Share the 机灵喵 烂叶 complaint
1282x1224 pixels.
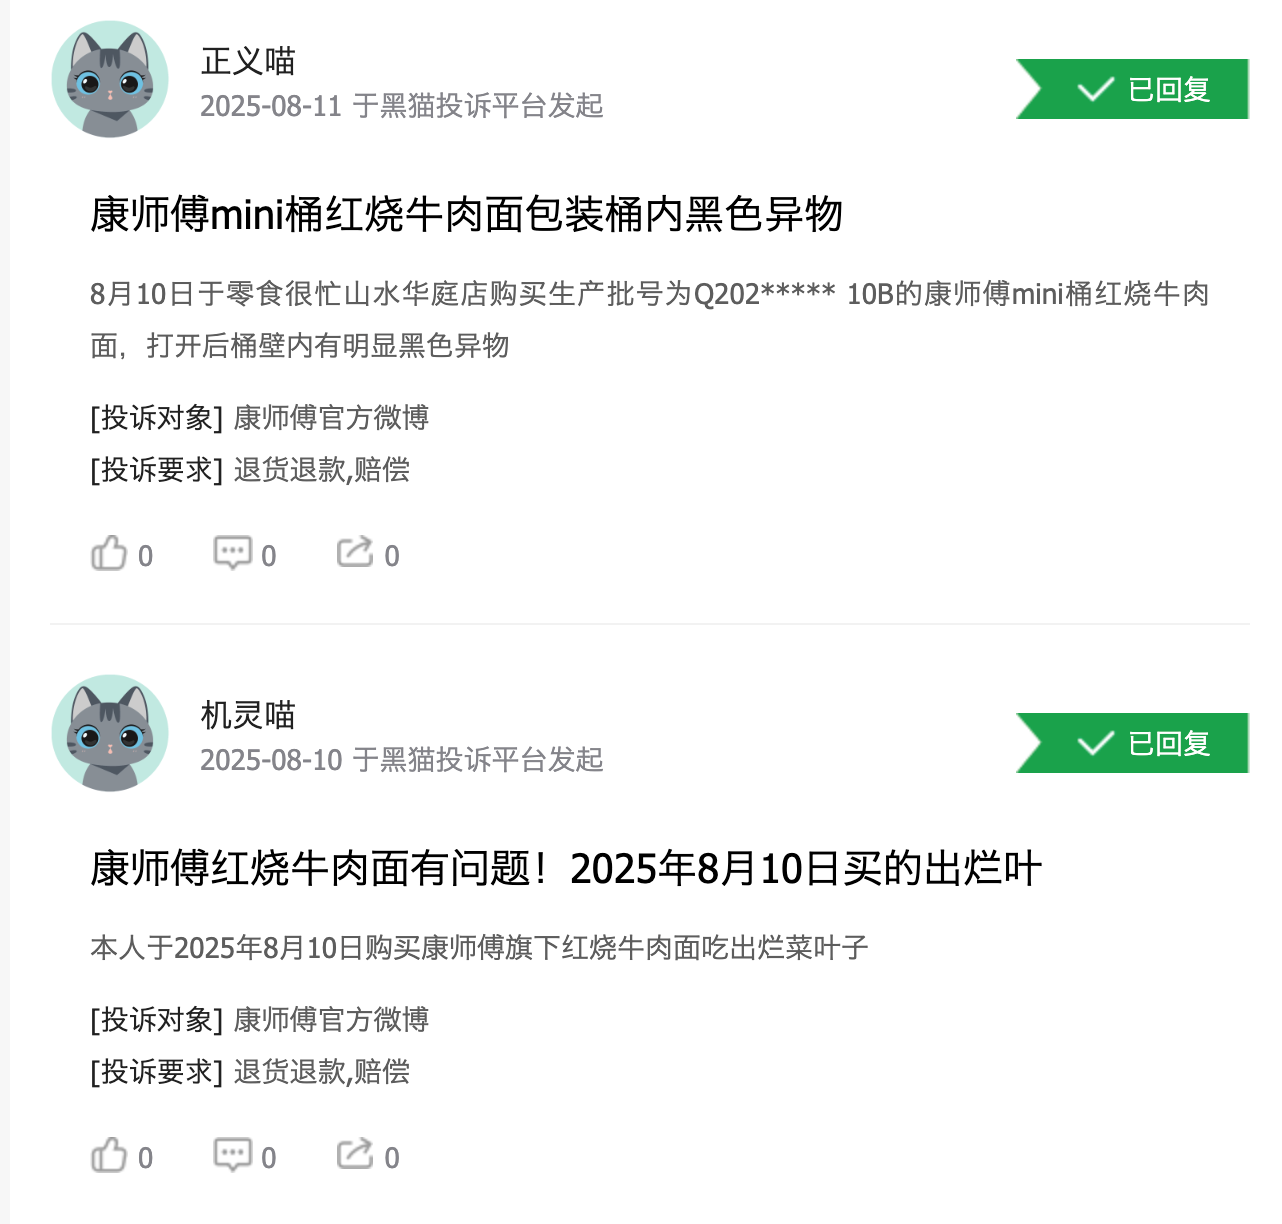point(367,1156)
